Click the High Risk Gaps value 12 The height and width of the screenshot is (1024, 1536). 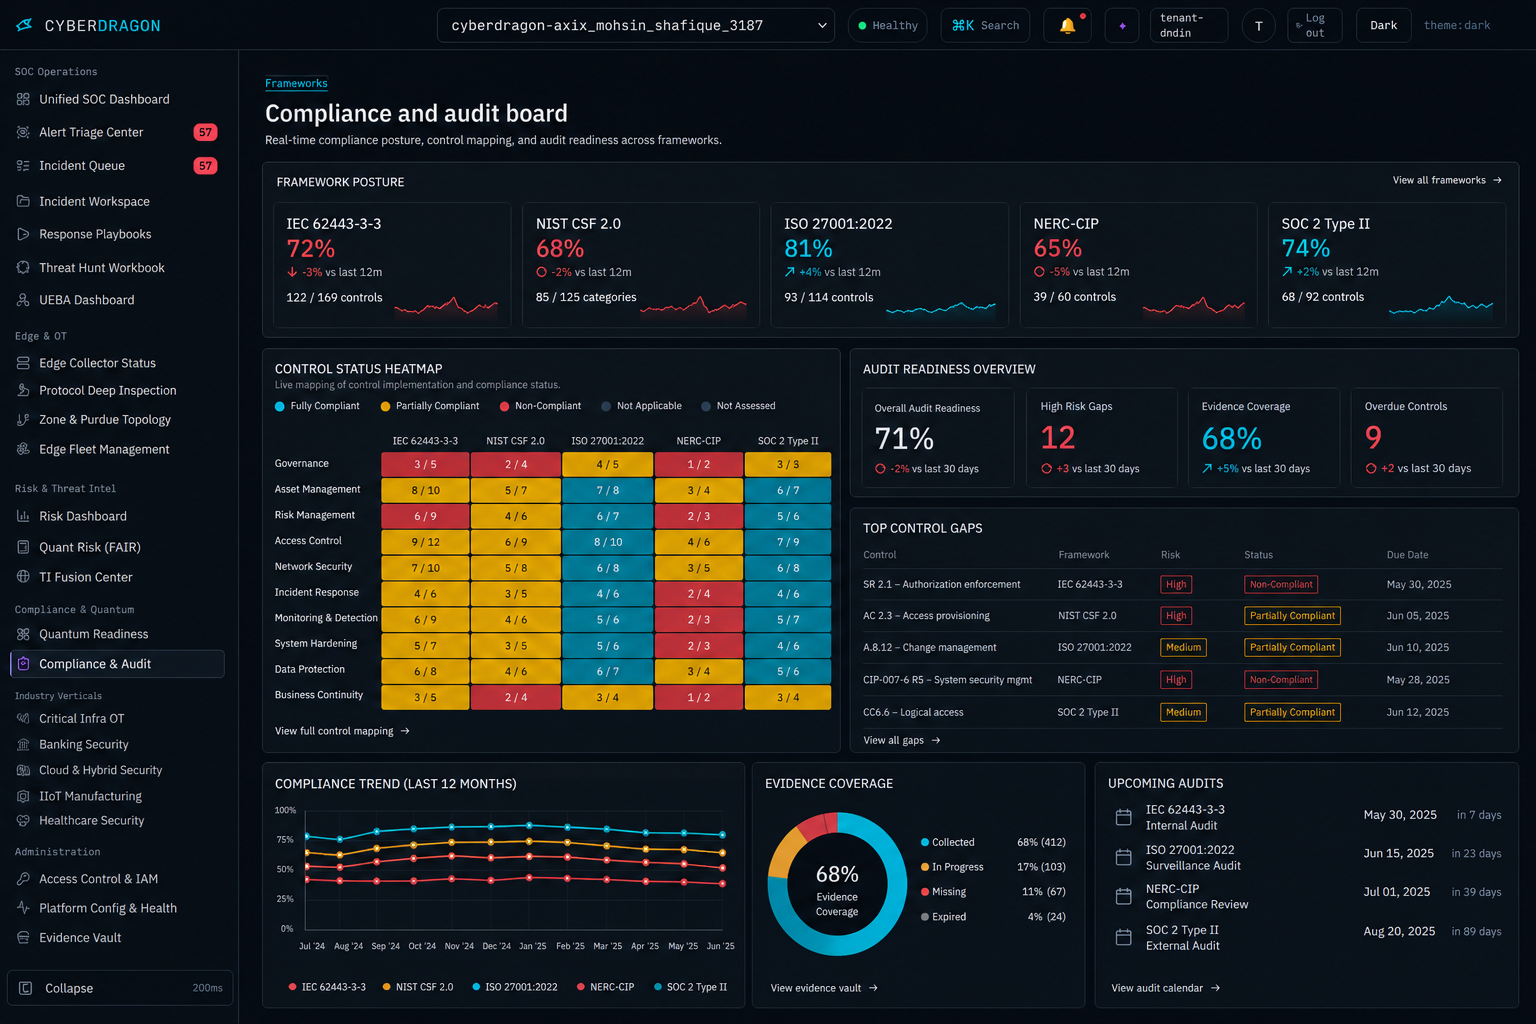tap(1057, 437)
